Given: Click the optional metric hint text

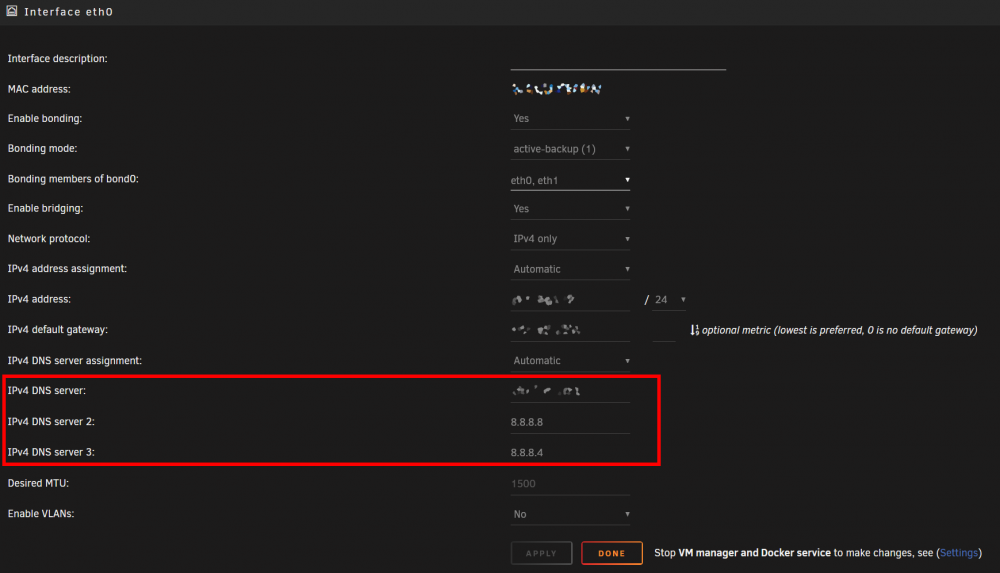Looking at the screenshot, I should pos(839,330).
